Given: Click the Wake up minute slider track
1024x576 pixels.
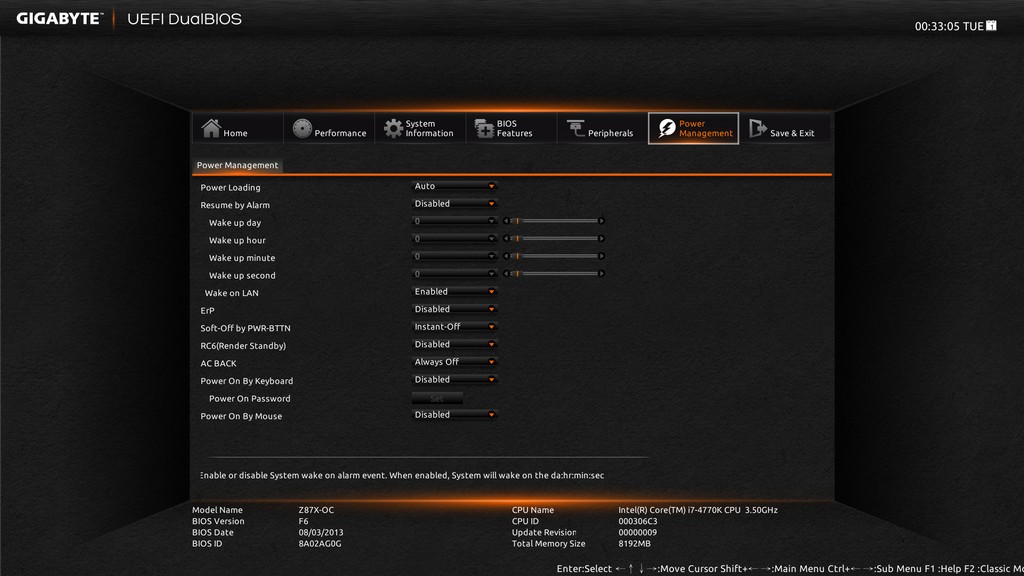Looking at the screenshot, I should click(x=554, y=257).
